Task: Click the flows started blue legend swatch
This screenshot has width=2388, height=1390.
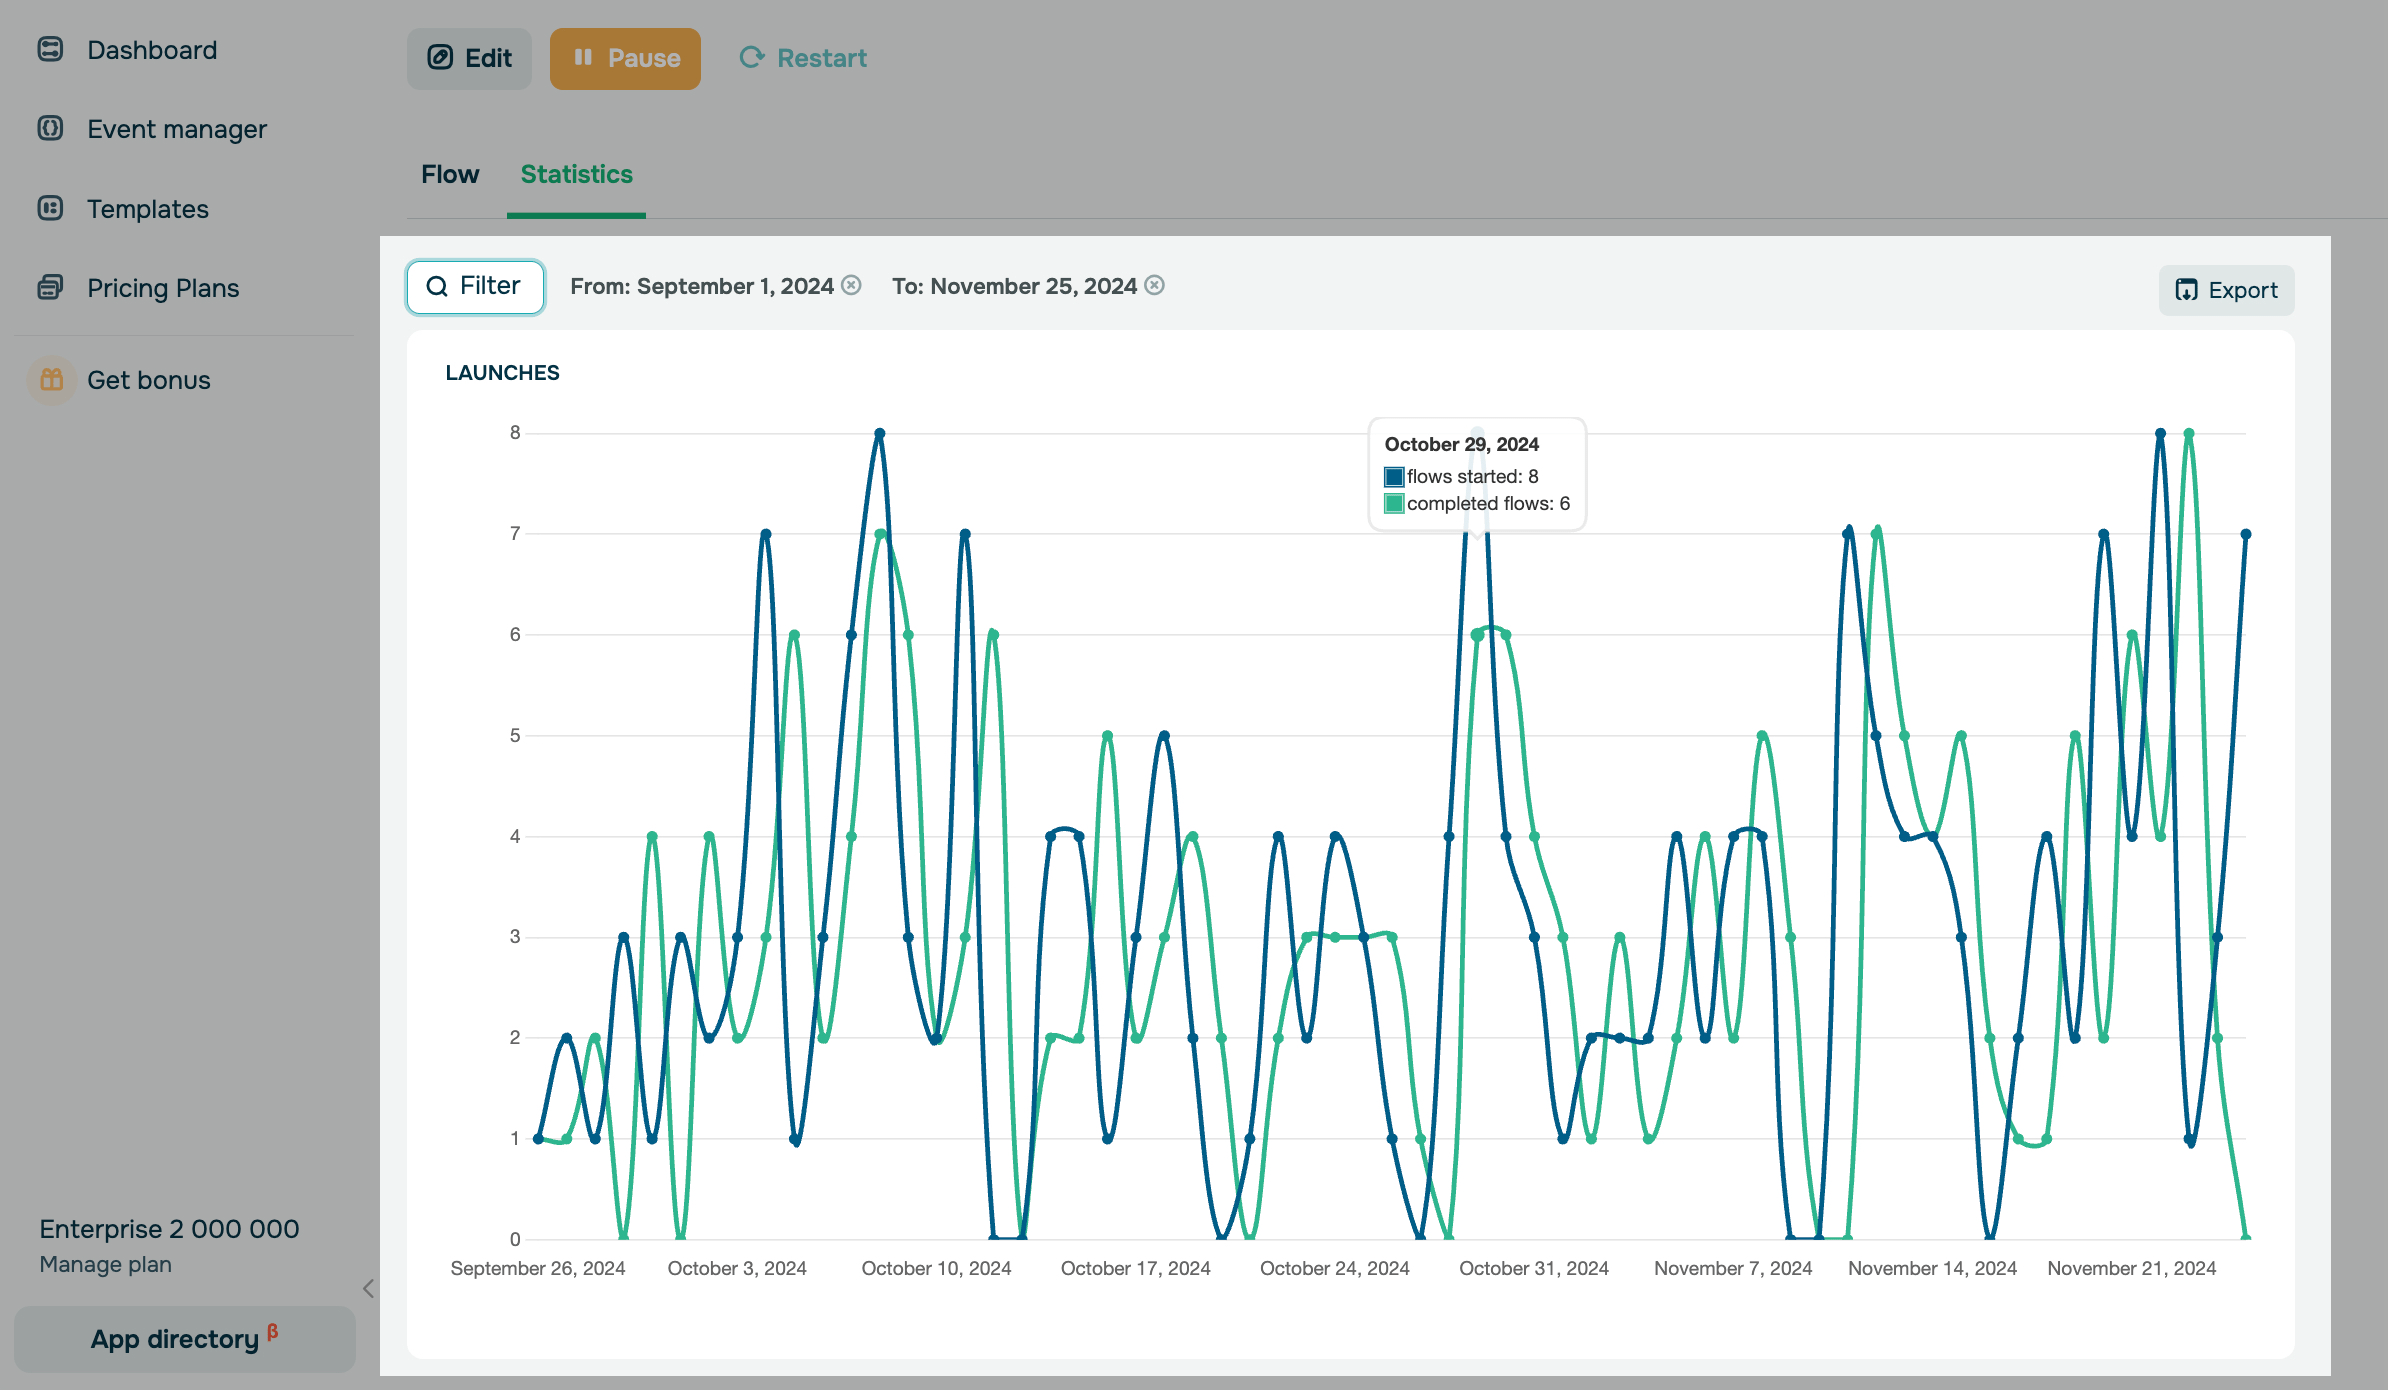Action: pos(1394,476)
